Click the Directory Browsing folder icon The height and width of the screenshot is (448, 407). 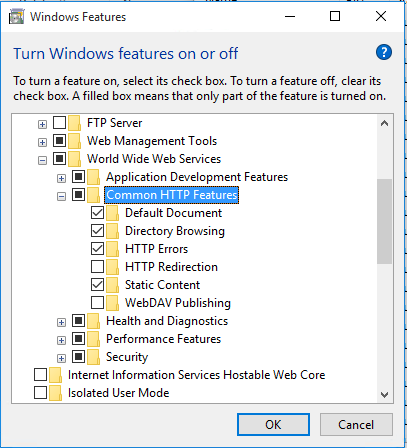(x=112, y=231)
